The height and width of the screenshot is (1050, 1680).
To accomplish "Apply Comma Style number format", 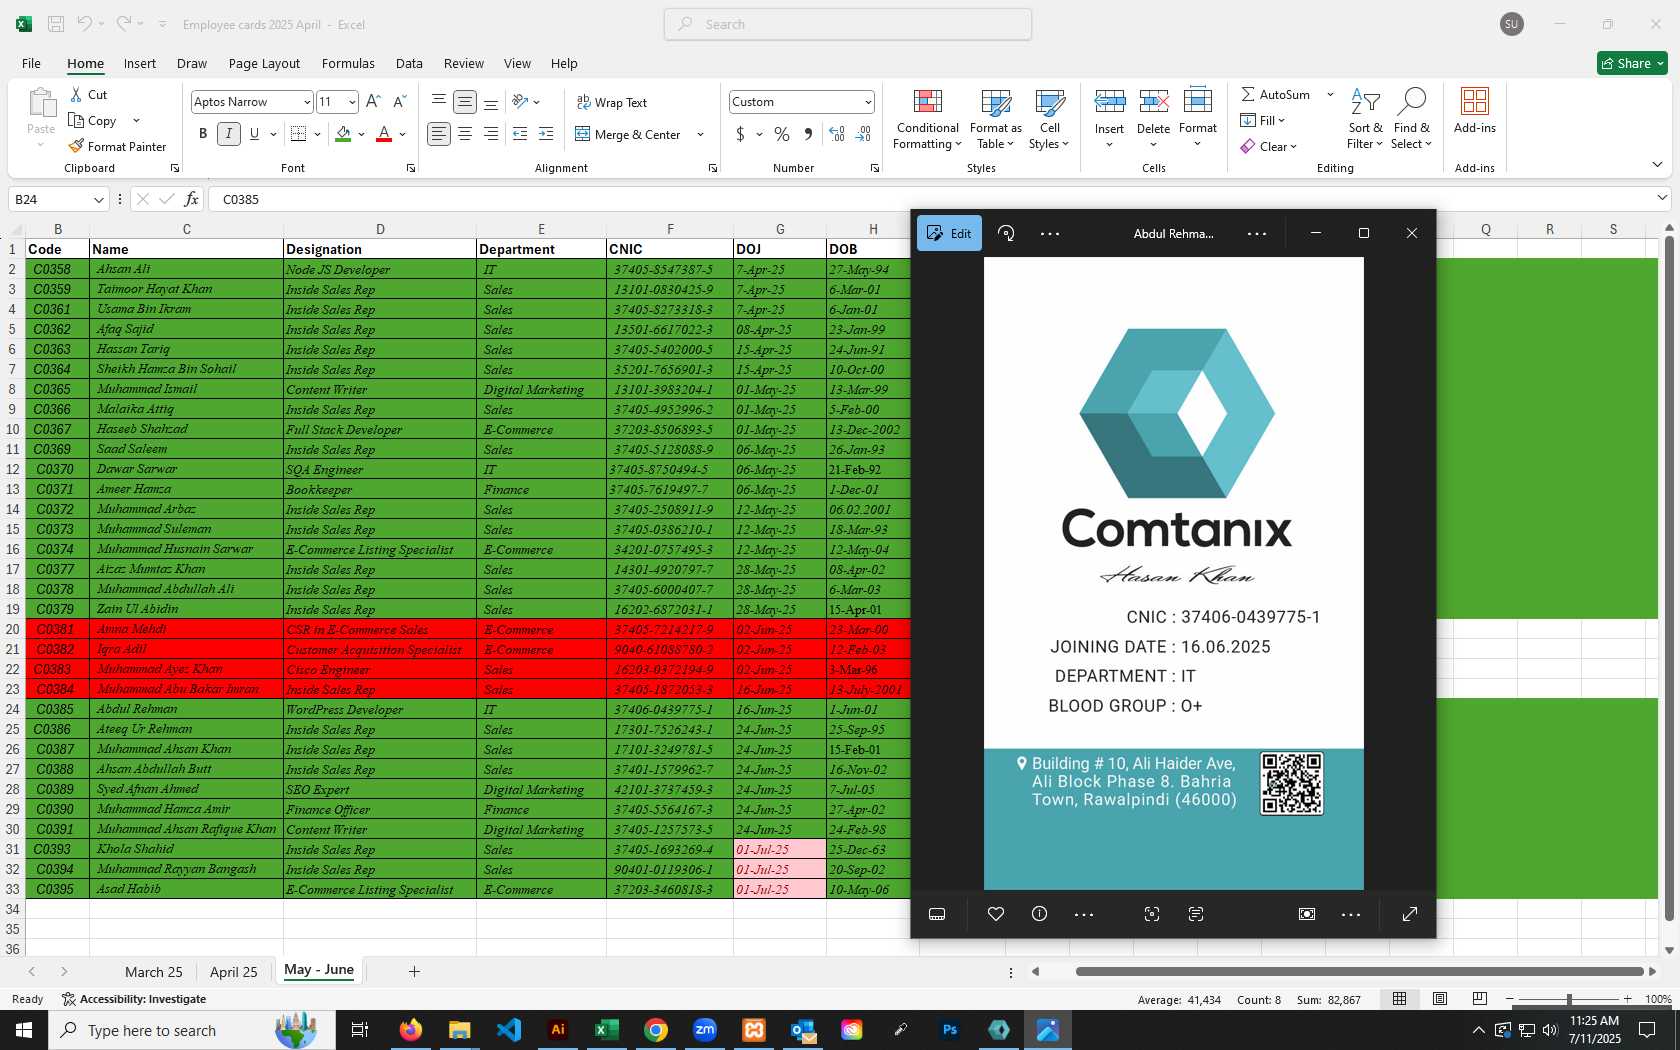I will [x=808, y=134].
